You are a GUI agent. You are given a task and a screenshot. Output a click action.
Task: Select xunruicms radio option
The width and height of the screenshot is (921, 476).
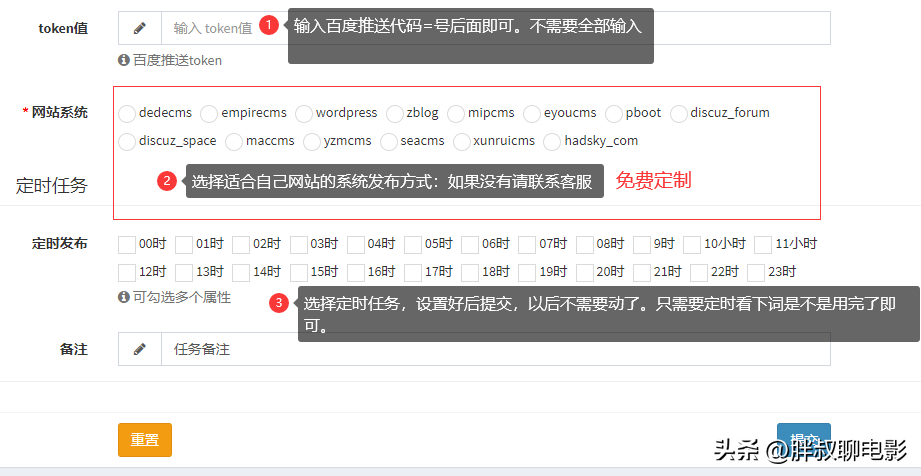click(462, 142)
